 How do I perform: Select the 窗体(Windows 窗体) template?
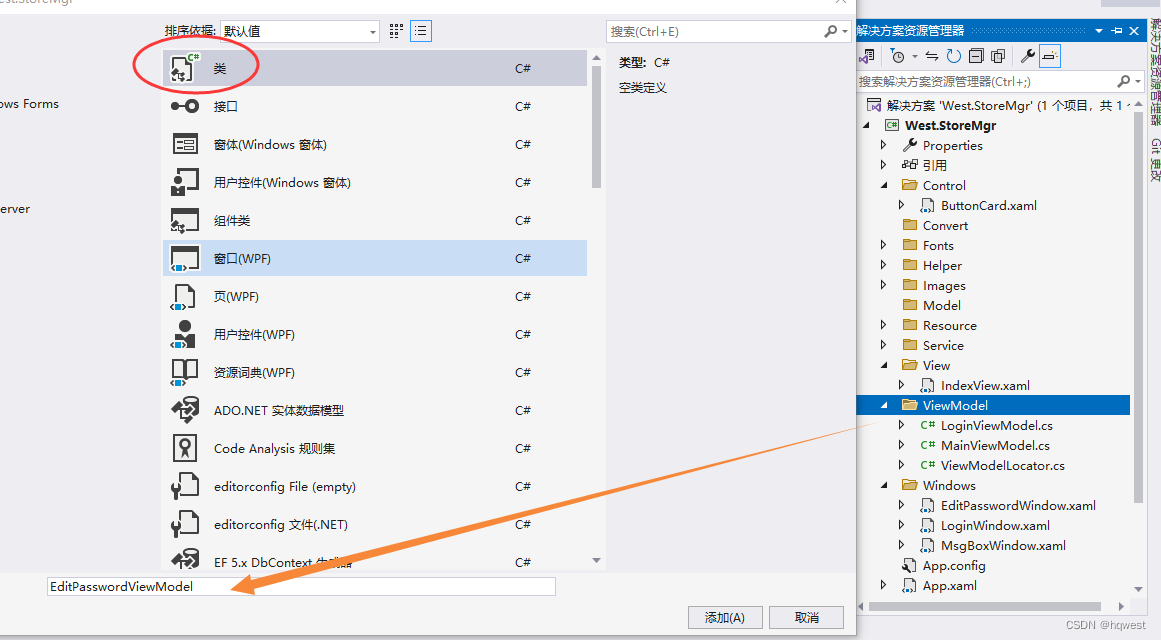point(375,144)
